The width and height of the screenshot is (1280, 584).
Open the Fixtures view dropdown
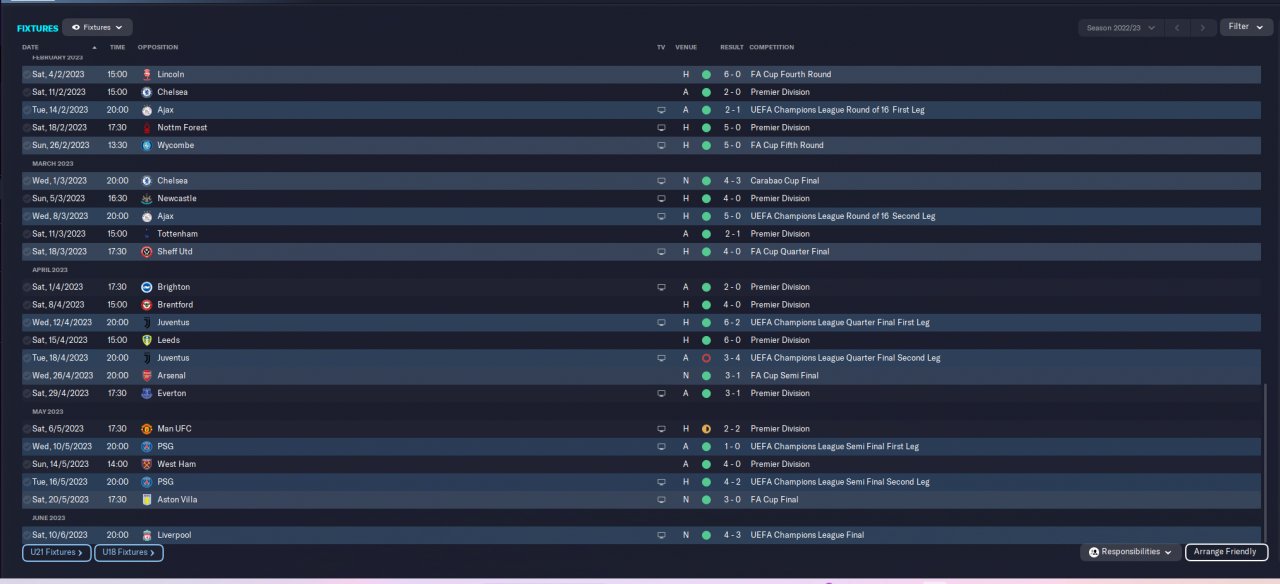pos(97,28)
